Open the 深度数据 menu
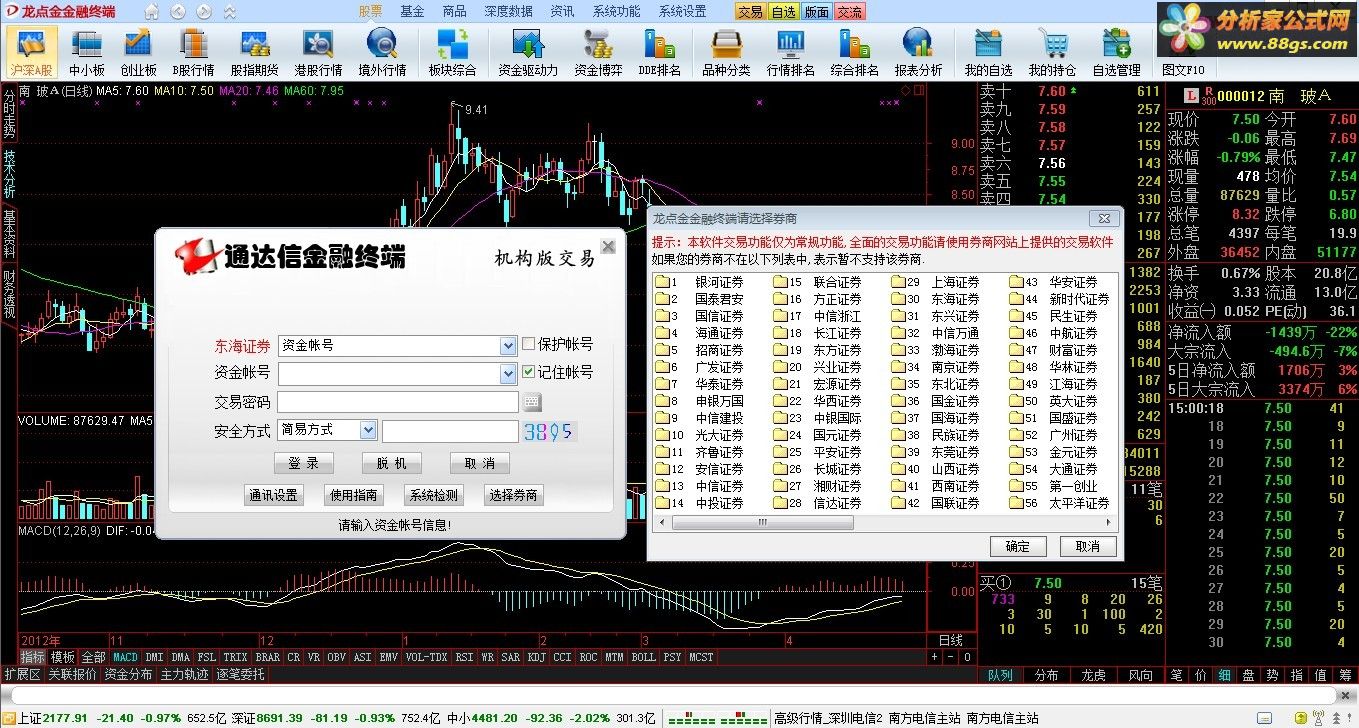The image size is (1359, 728). click(508, 12)
